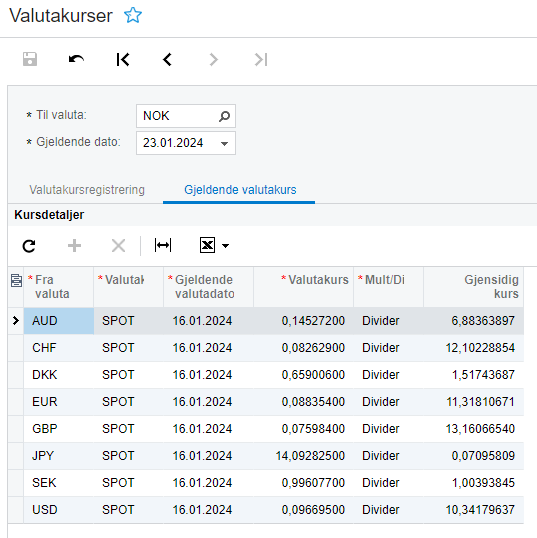Image resolution: width=537 pixels, height=538 pixels.
Task: Sort by the Gjensidig kurs header
Action: click(x=474, y=287)
